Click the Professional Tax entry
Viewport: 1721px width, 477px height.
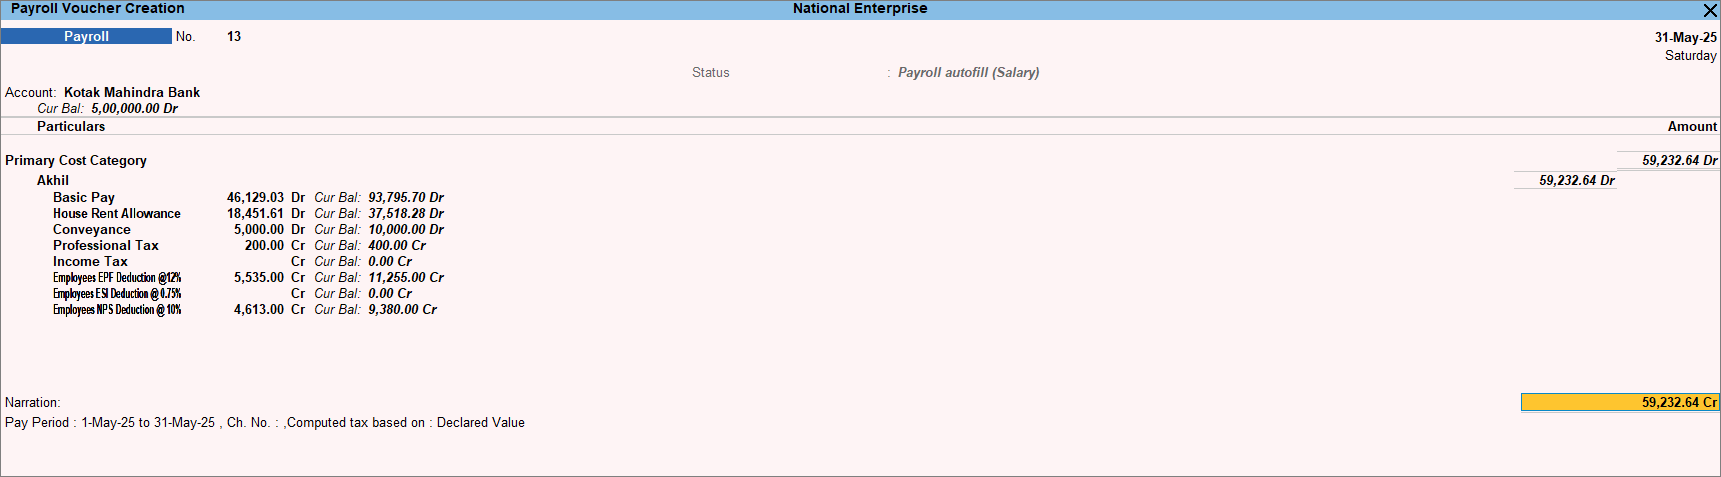(106, 245)
